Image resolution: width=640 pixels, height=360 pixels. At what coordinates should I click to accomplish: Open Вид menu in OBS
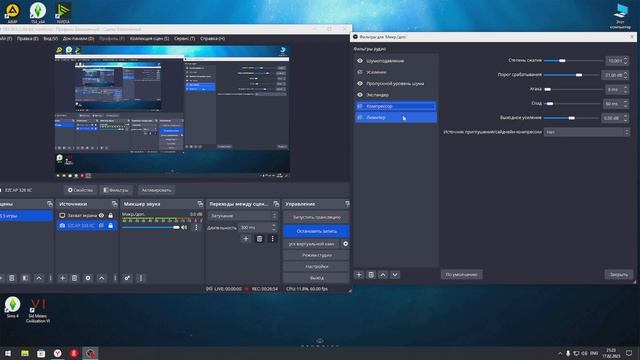tap(51, 38)
